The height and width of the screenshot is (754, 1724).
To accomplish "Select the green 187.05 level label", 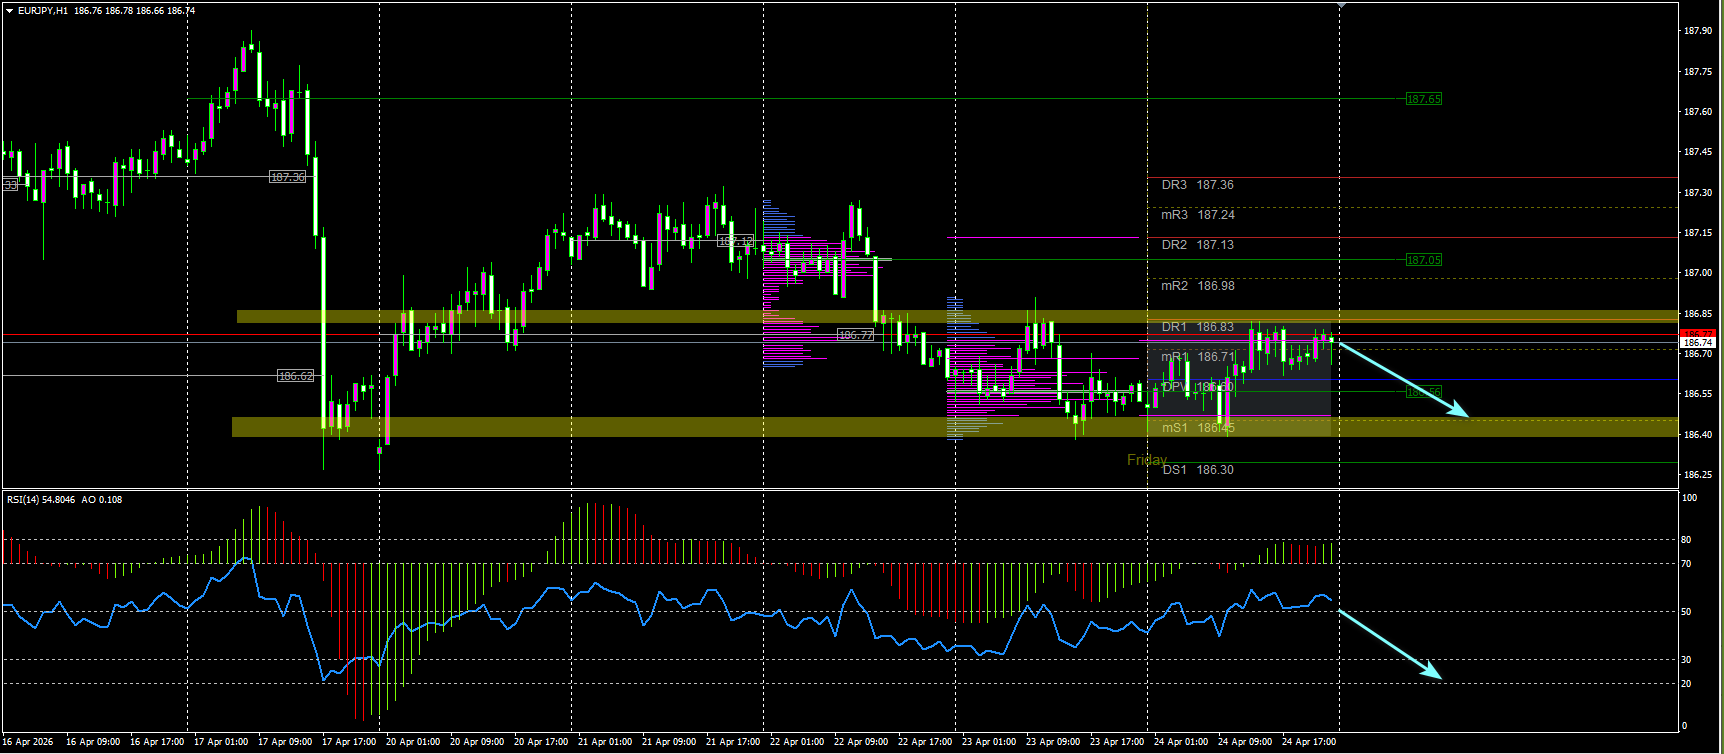I will [1423, 260].
